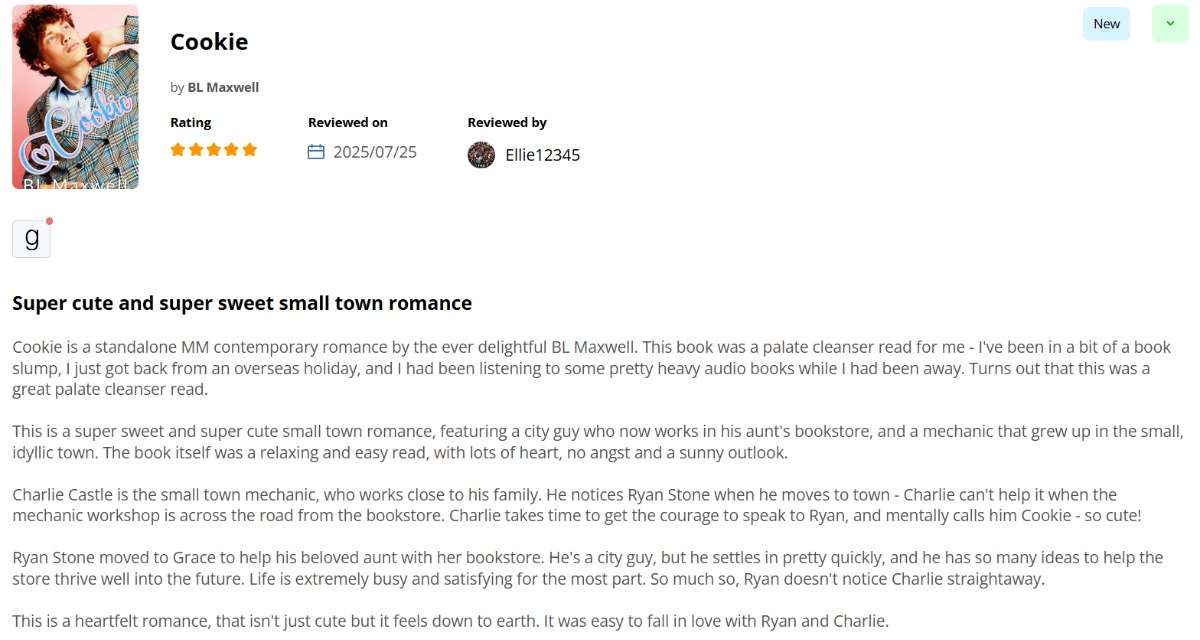
Task: Click the calendar icon beside the review date
Action: [x=316, y=152]
